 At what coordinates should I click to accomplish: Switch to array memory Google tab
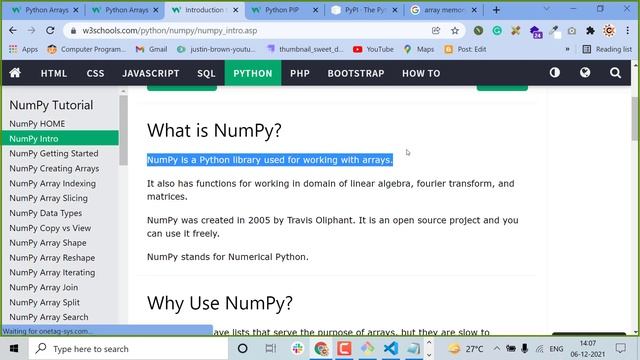(444, 10)
